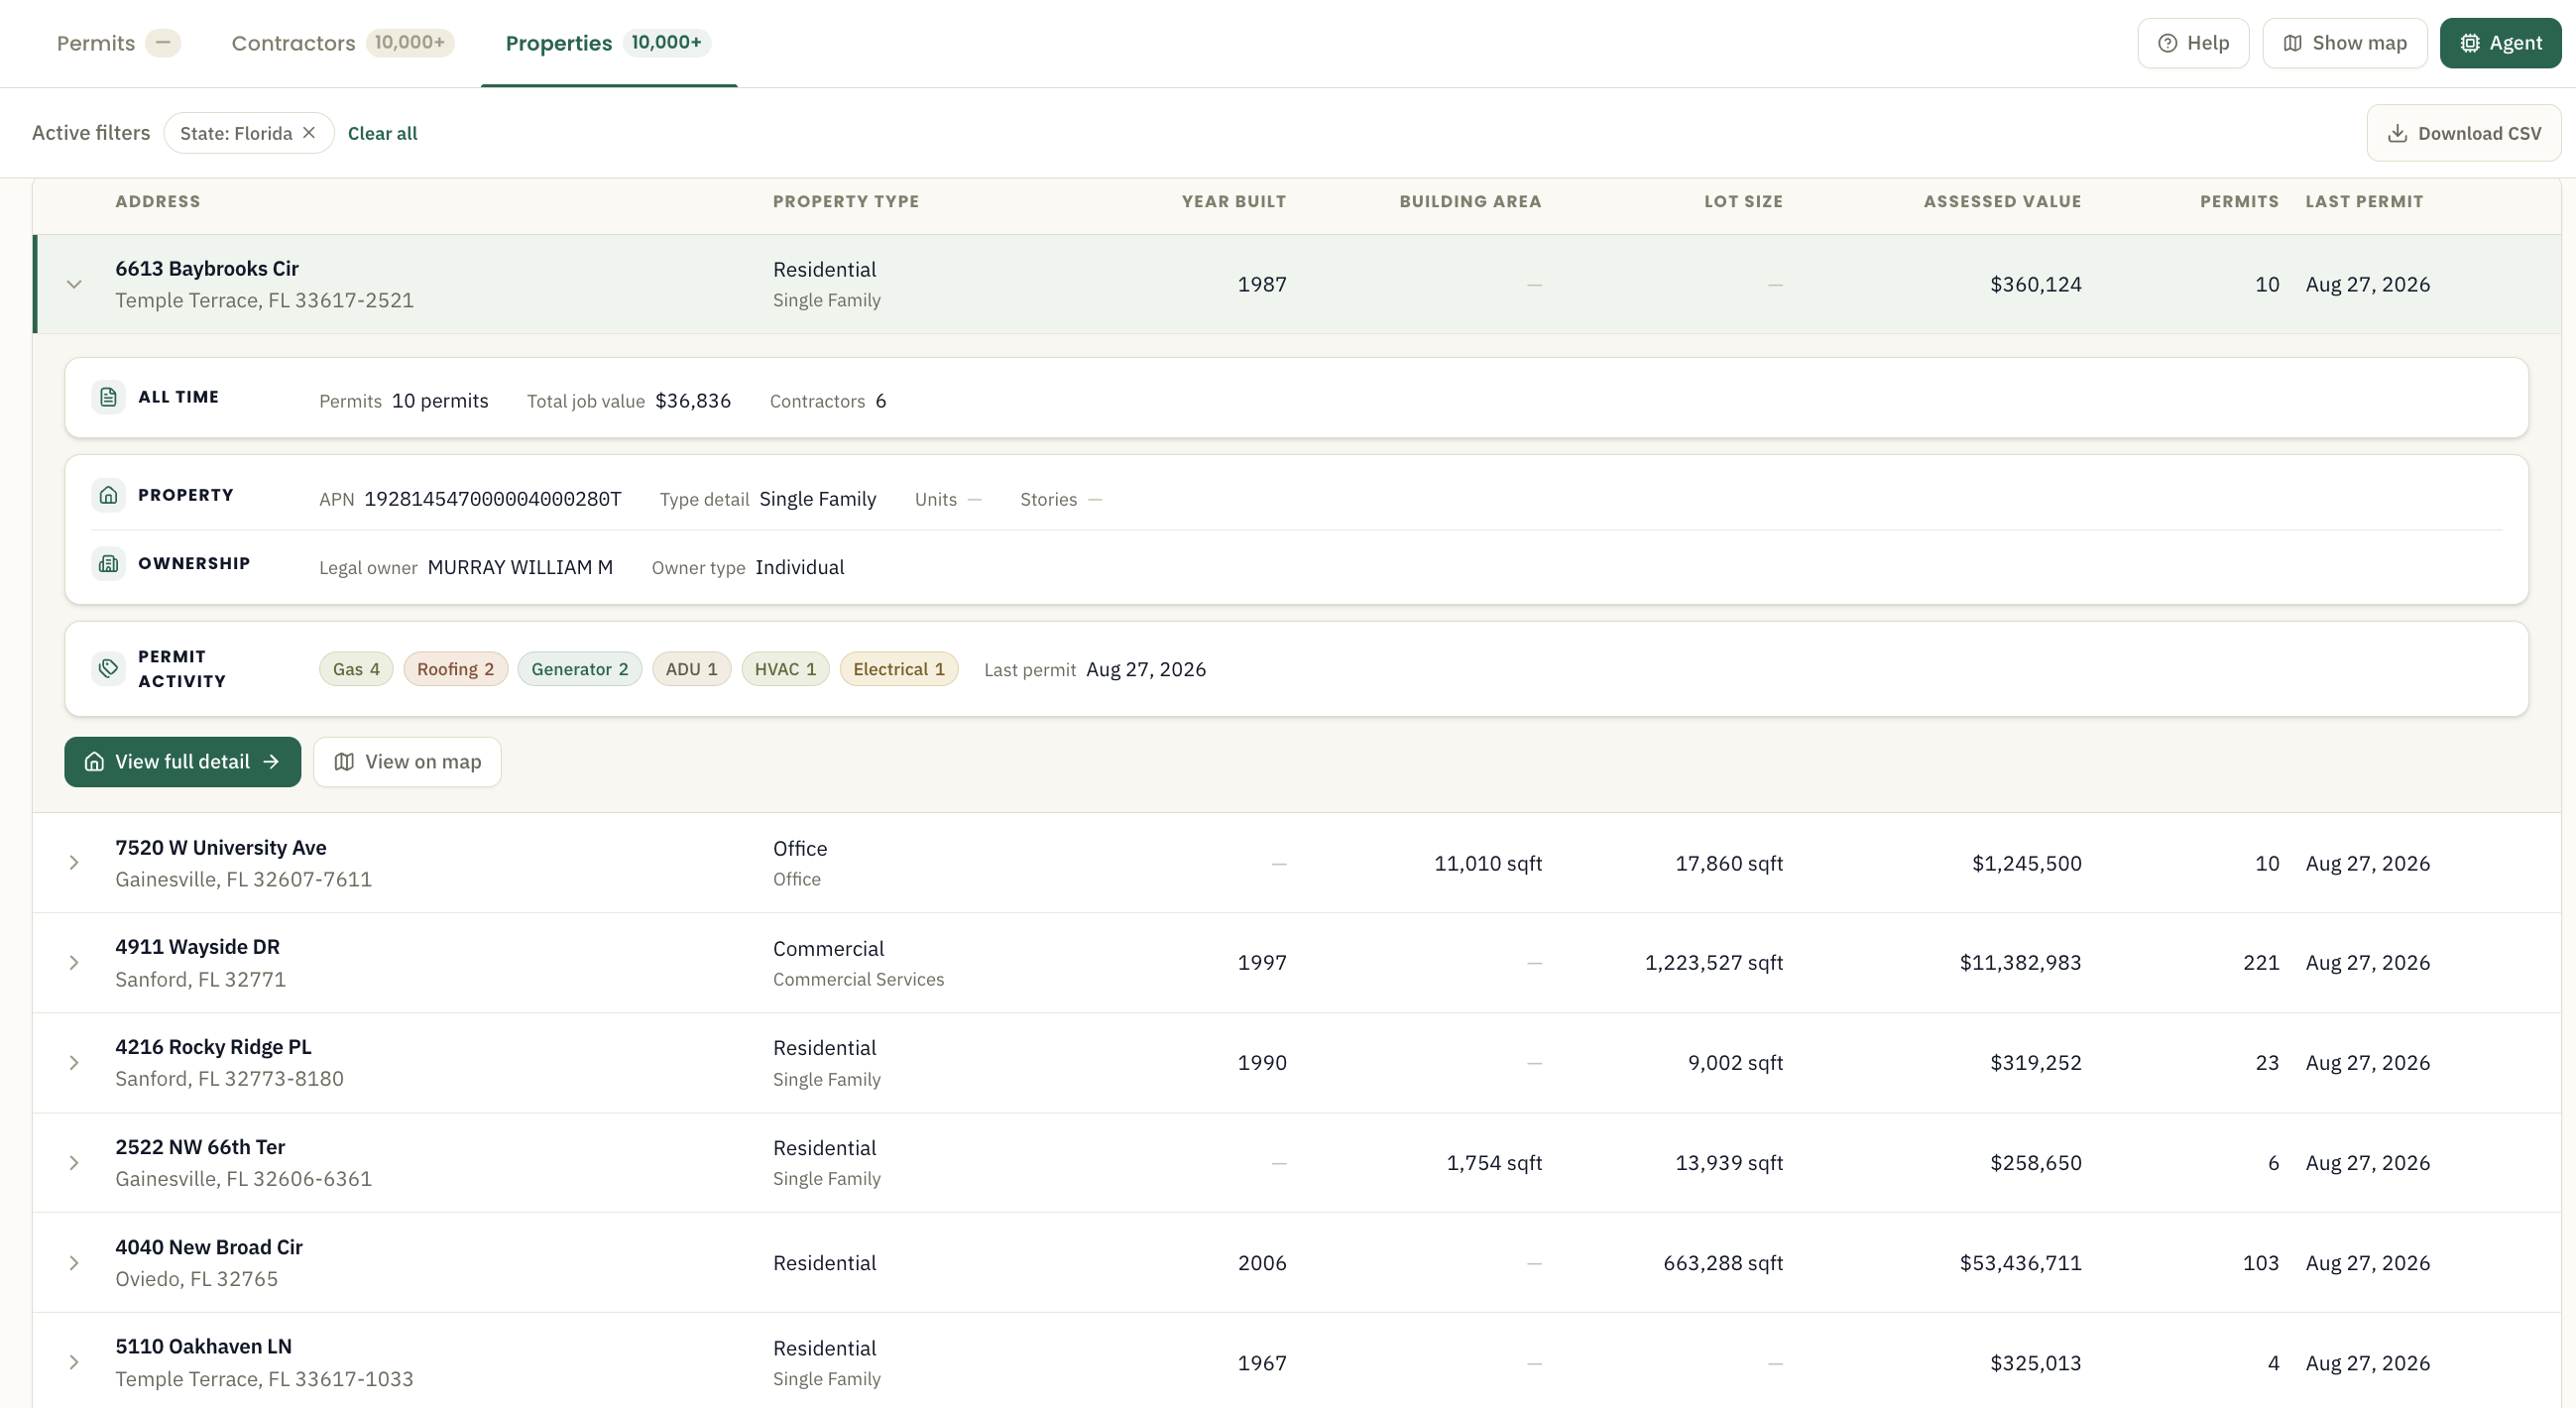
Task: Click legal owner MURRAY WILLIAM M
Action: tap(520, 567)
